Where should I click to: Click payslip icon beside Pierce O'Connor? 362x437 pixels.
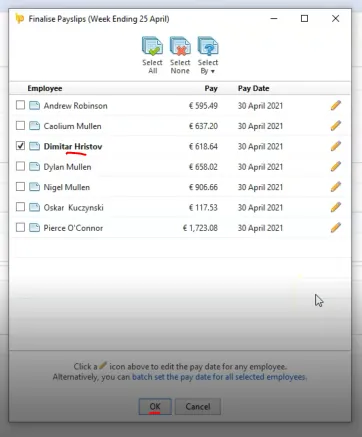point(34,228)
